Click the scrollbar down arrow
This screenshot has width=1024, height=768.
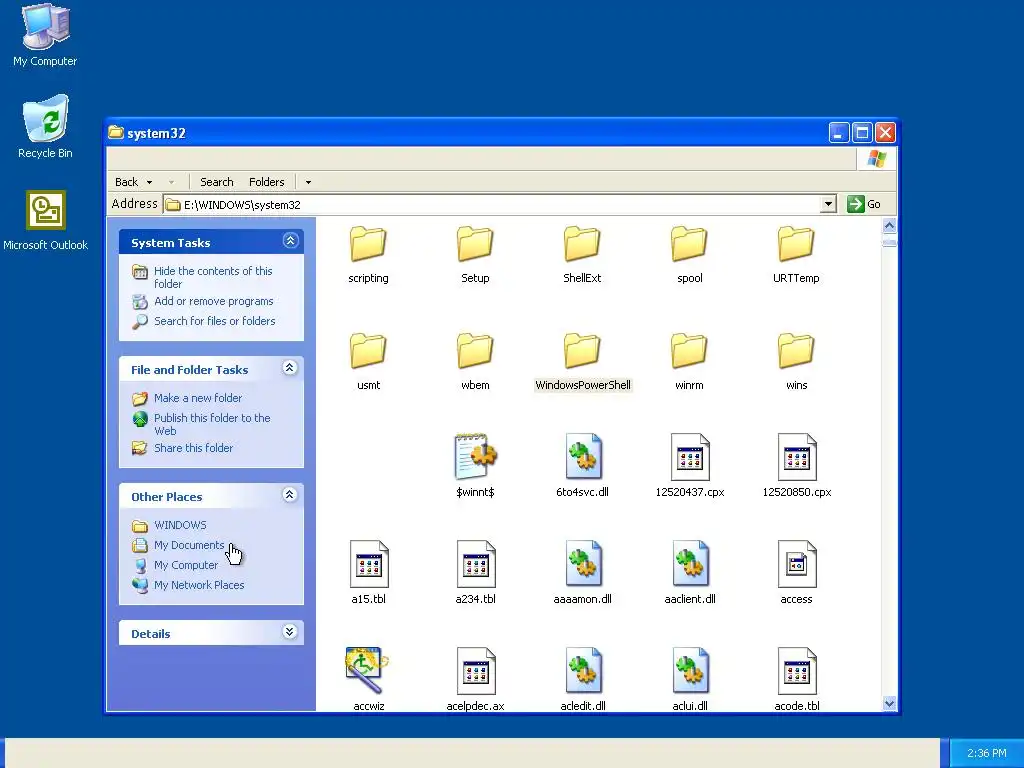[889, 703]
